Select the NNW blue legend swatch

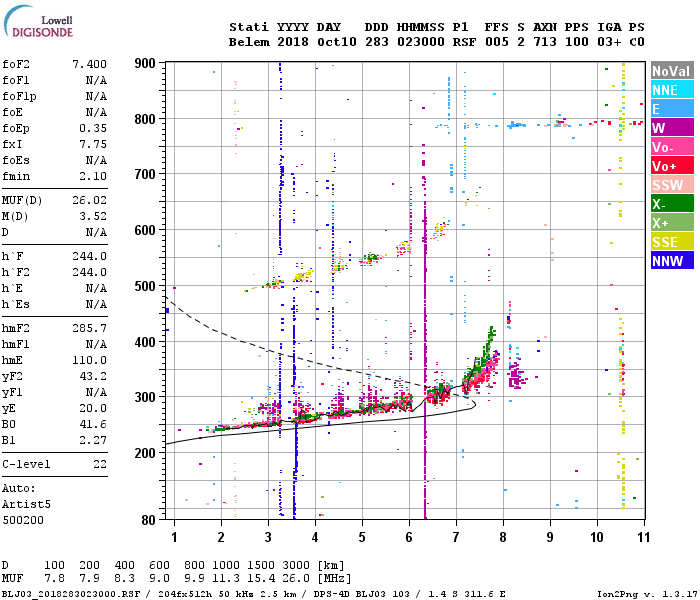point(672,261)
